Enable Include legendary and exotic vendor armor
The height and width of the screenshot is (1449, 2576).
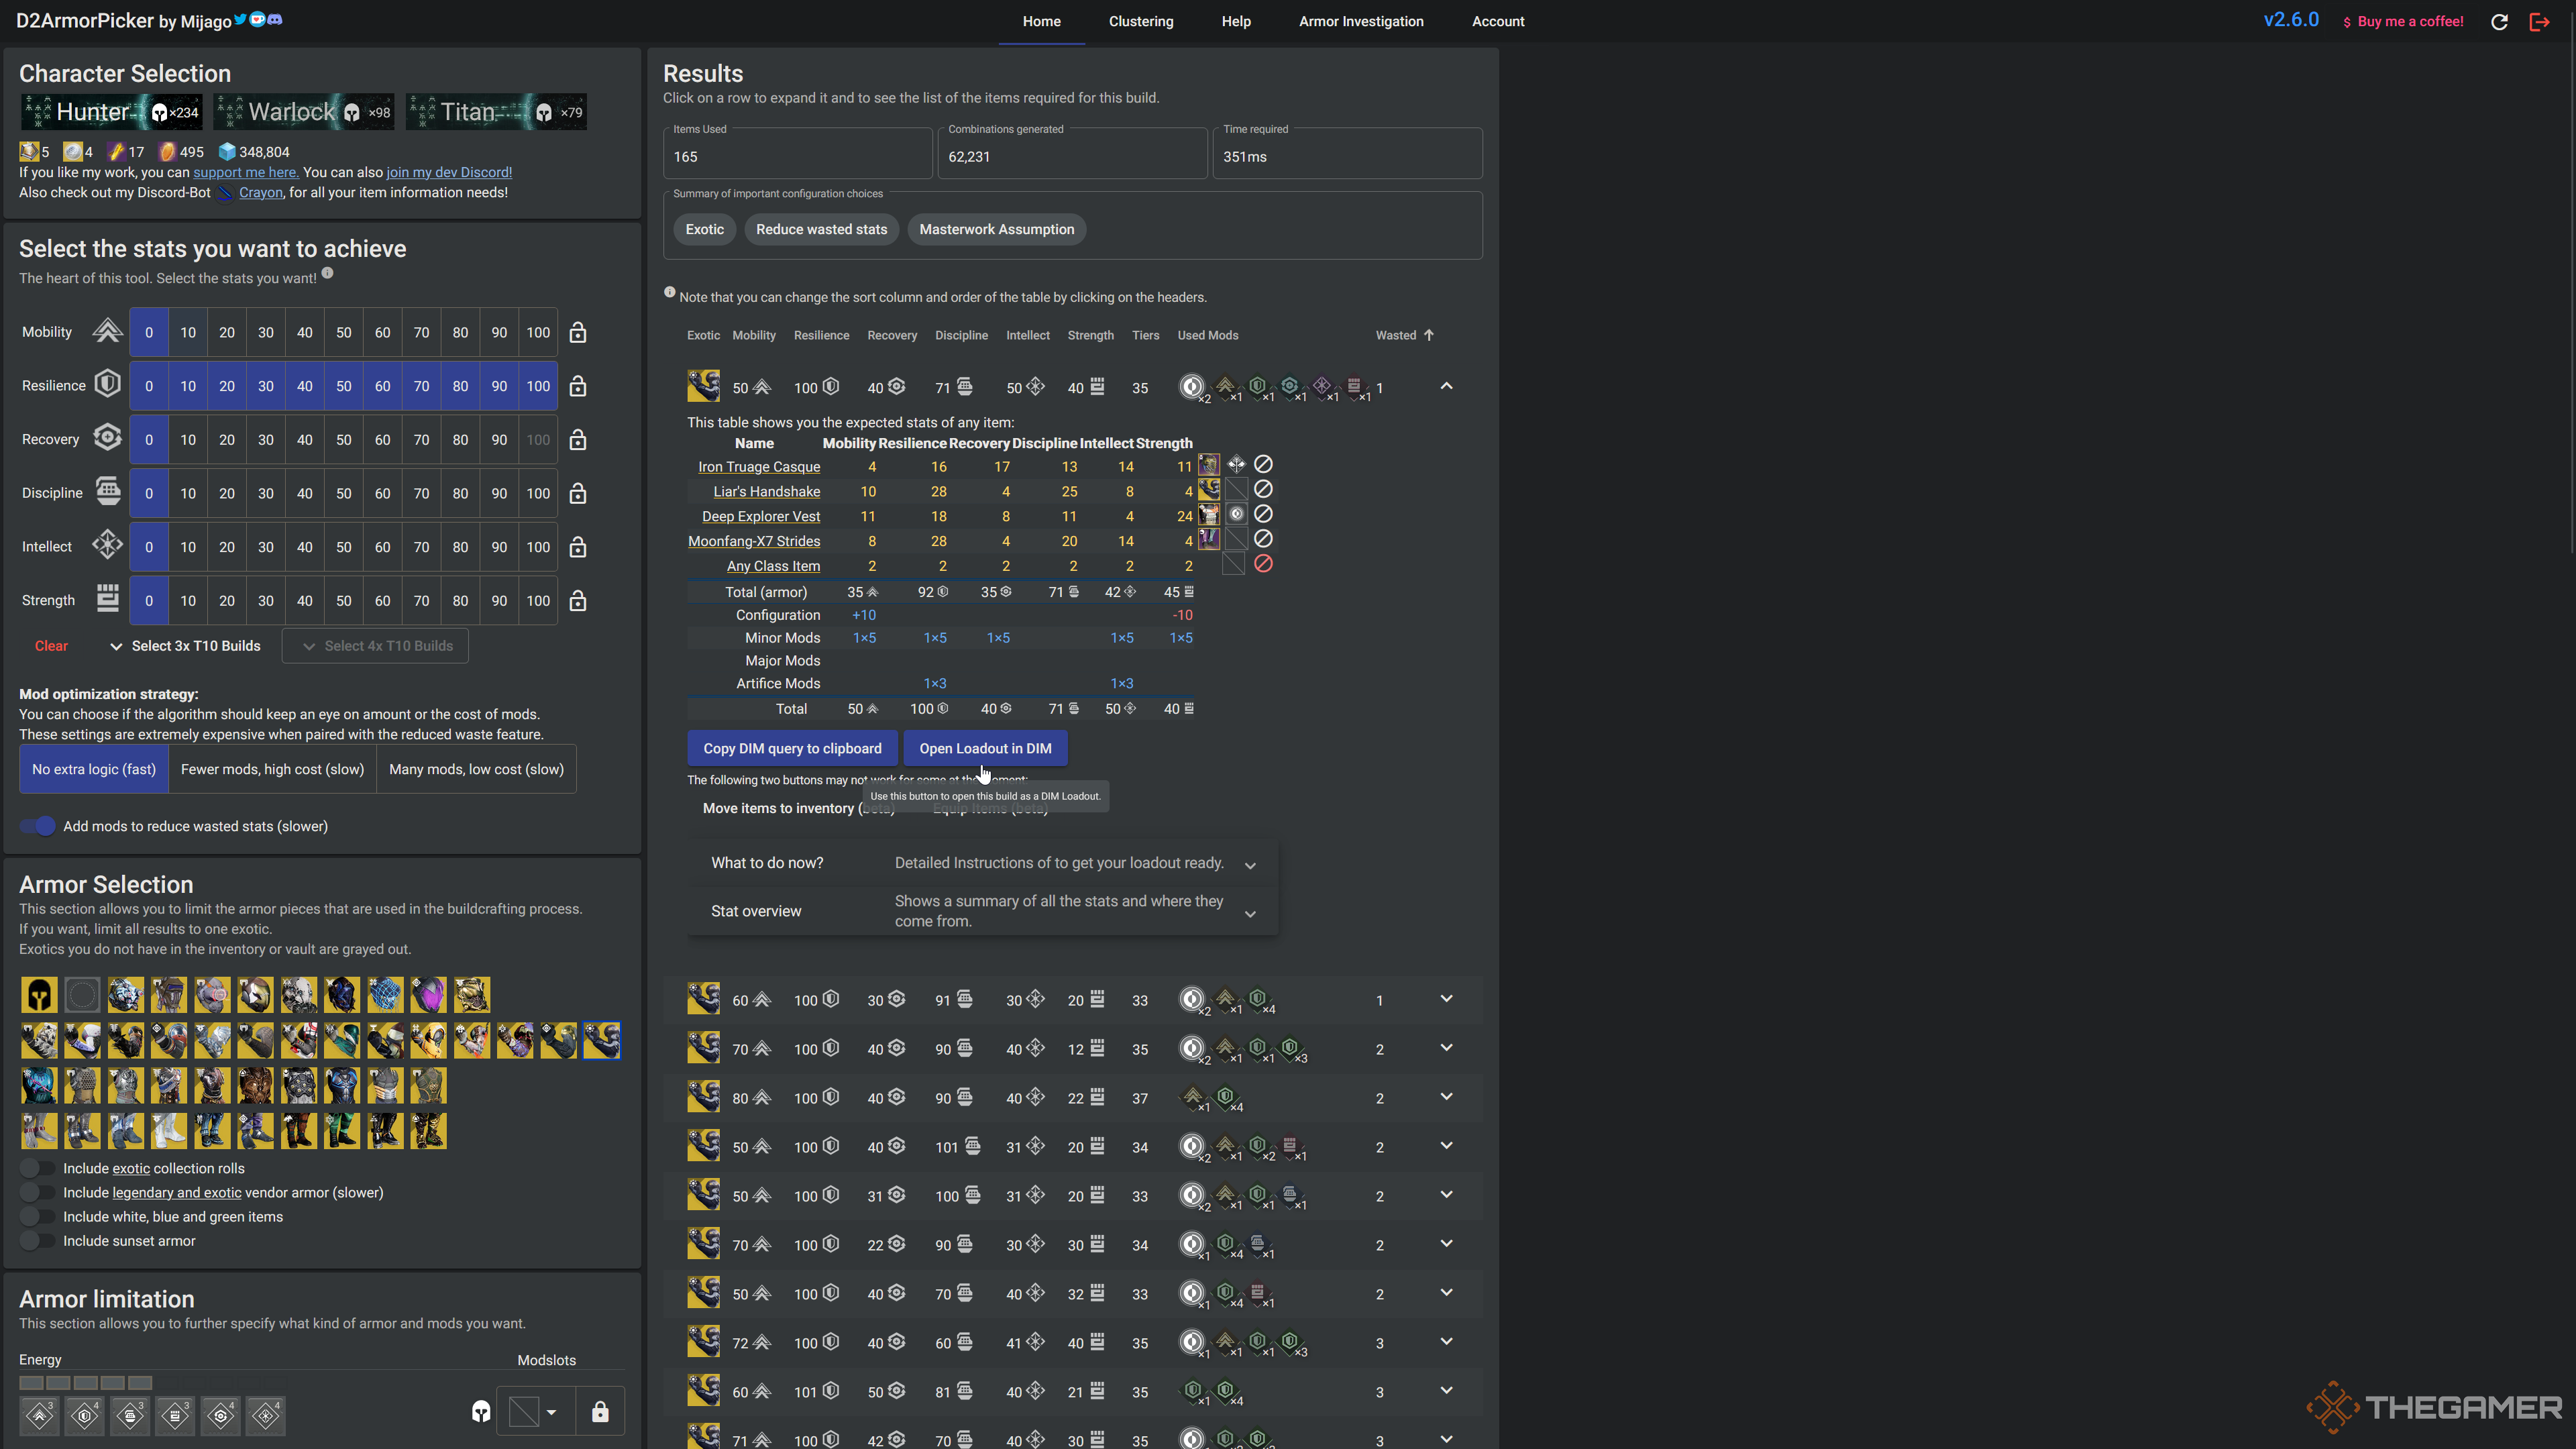click(x=38, y=1192)
